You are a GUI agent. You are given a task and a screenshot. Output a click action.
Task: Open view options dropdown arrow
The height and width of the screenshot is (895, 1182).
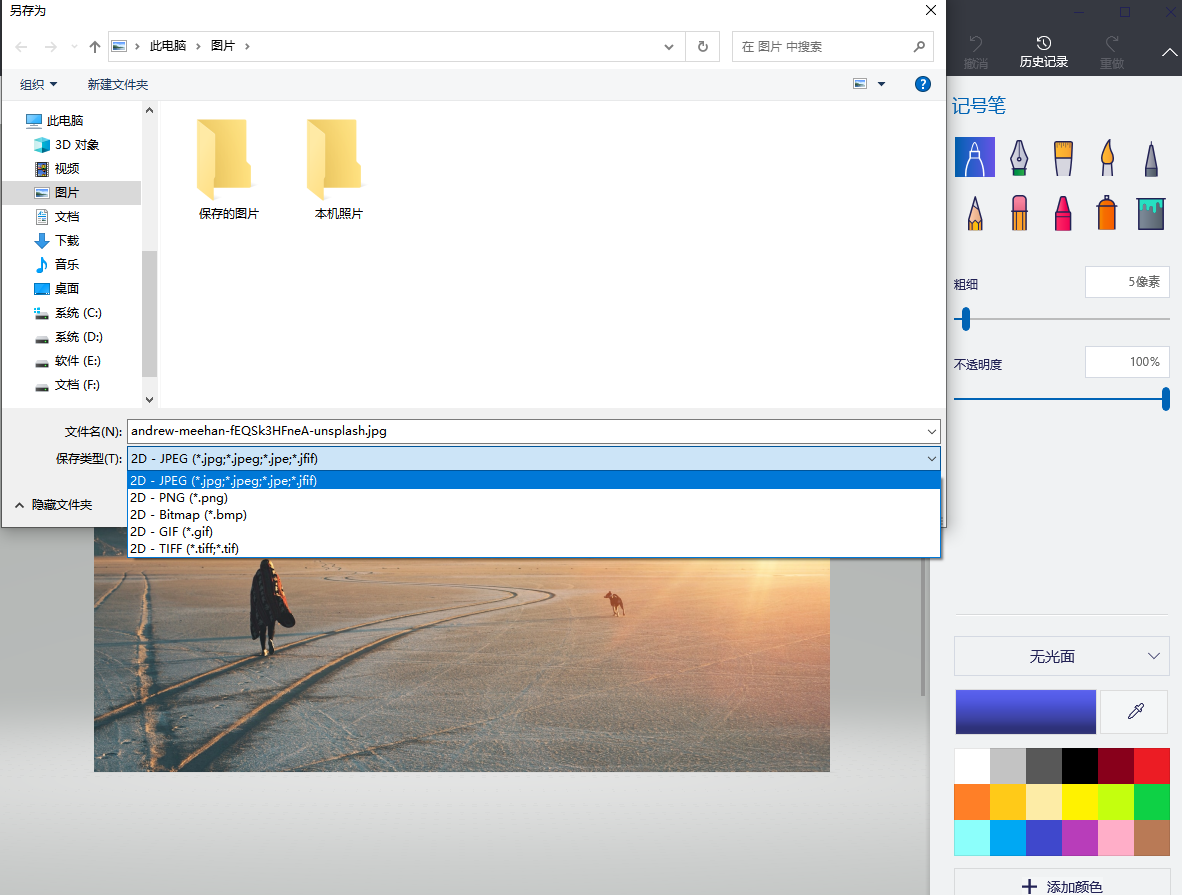point(881,84)
